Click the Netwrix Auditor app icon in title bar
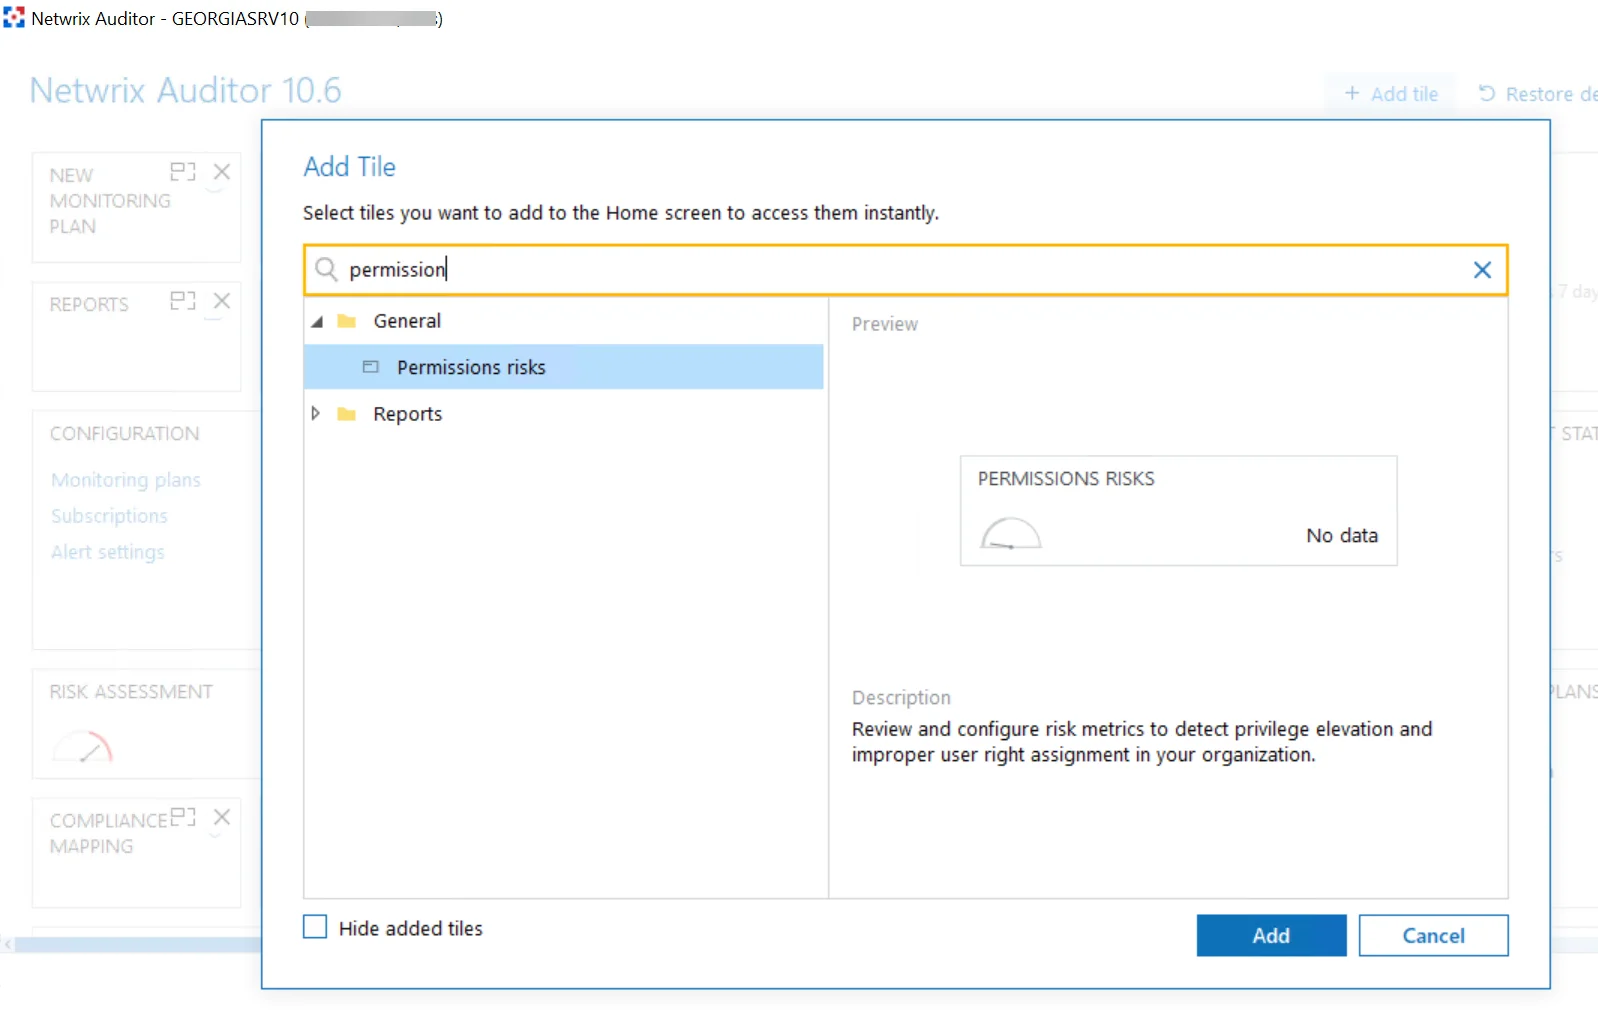This screenshot has width=1598, height=1020. pyautogui.click(x=14, y=18)
